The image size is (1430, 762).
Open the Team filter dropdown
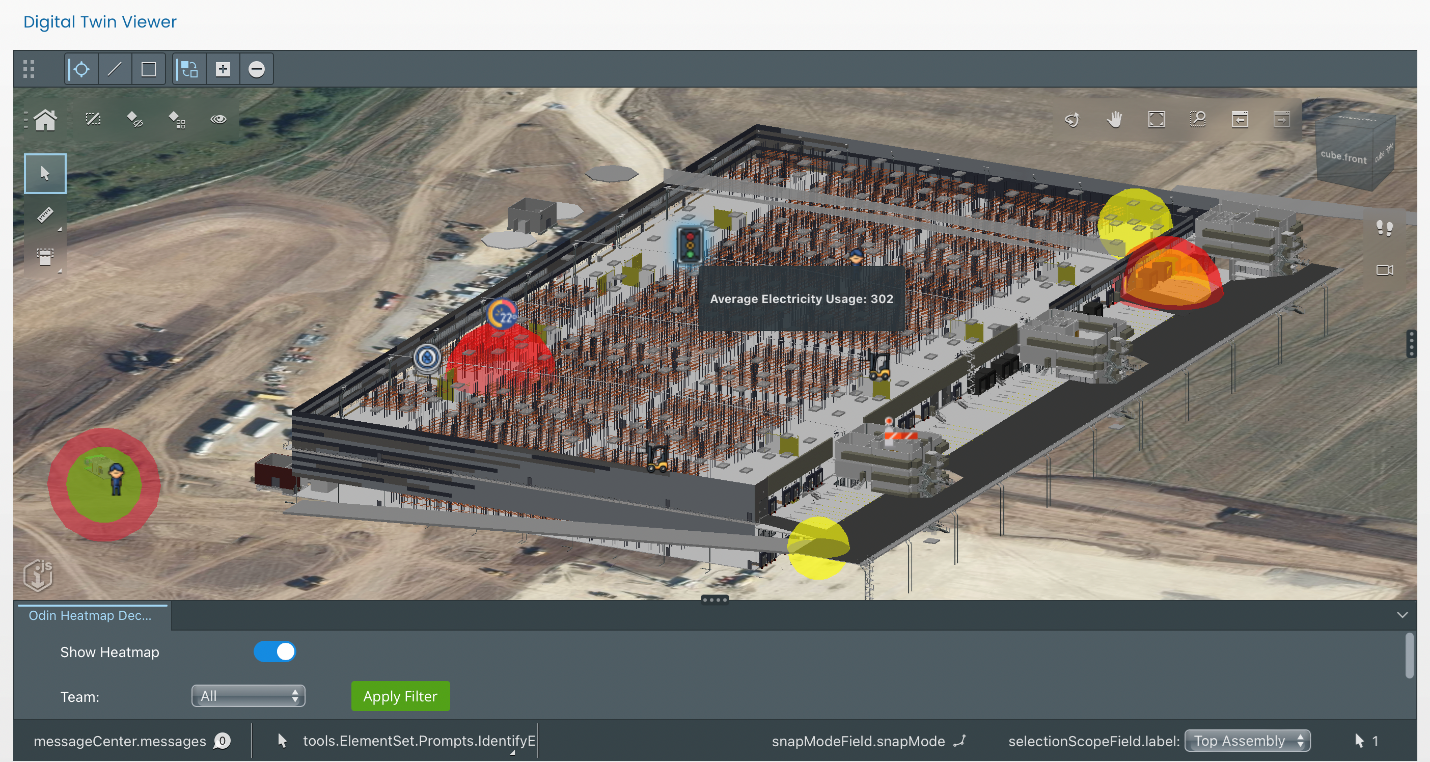[248, 696]
